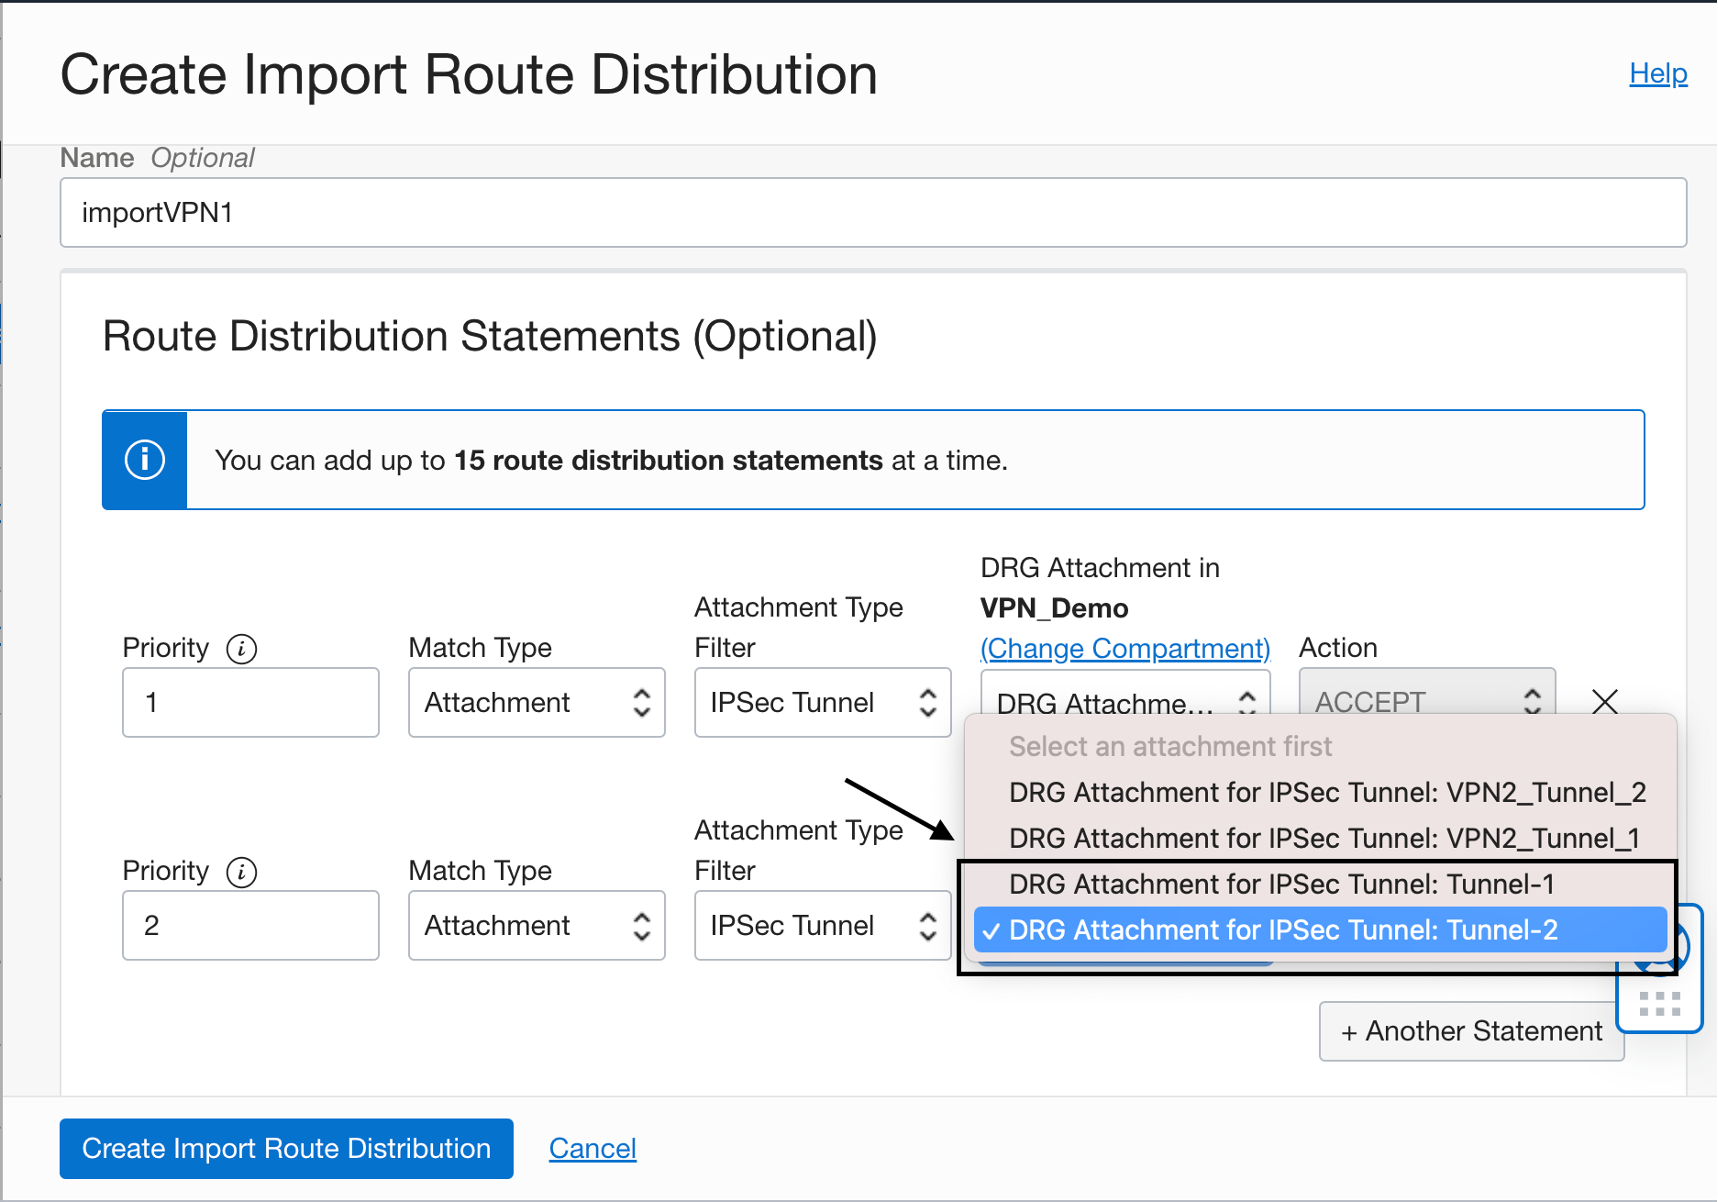1718x1202 pixels.
Task: Choose checked DRG Attachment for Tunnel-2
Action: coord(1282,930)
